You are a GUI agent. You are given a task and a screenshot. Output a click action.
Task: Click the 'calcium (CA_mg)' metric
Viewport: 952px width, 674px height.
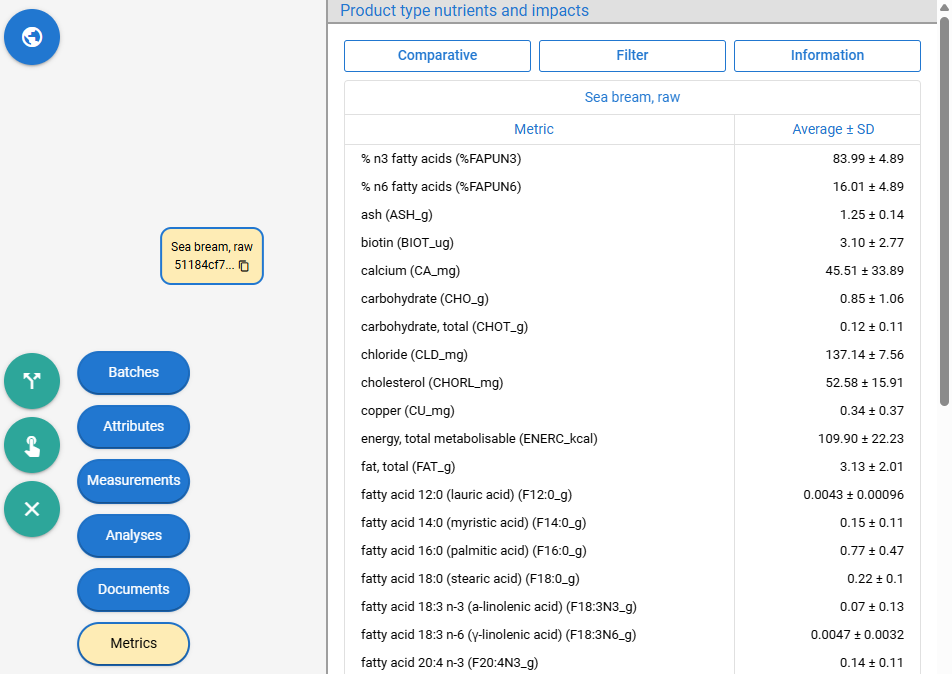[x=410, y=270]
